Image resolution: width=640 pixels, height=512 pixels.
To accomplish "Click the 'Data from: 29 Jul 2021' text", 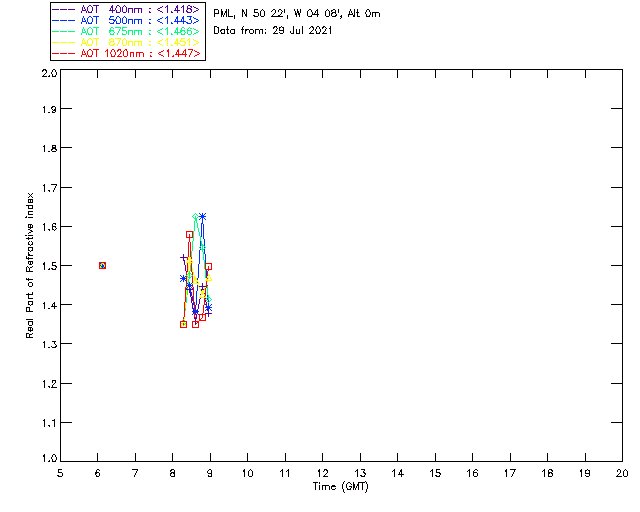I will click(x=273, y=31).
